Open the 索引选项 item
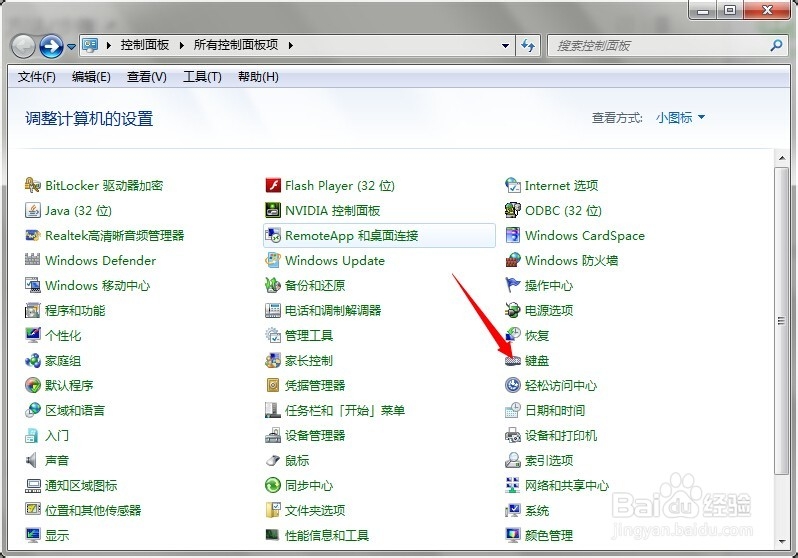 click(539, 460)
